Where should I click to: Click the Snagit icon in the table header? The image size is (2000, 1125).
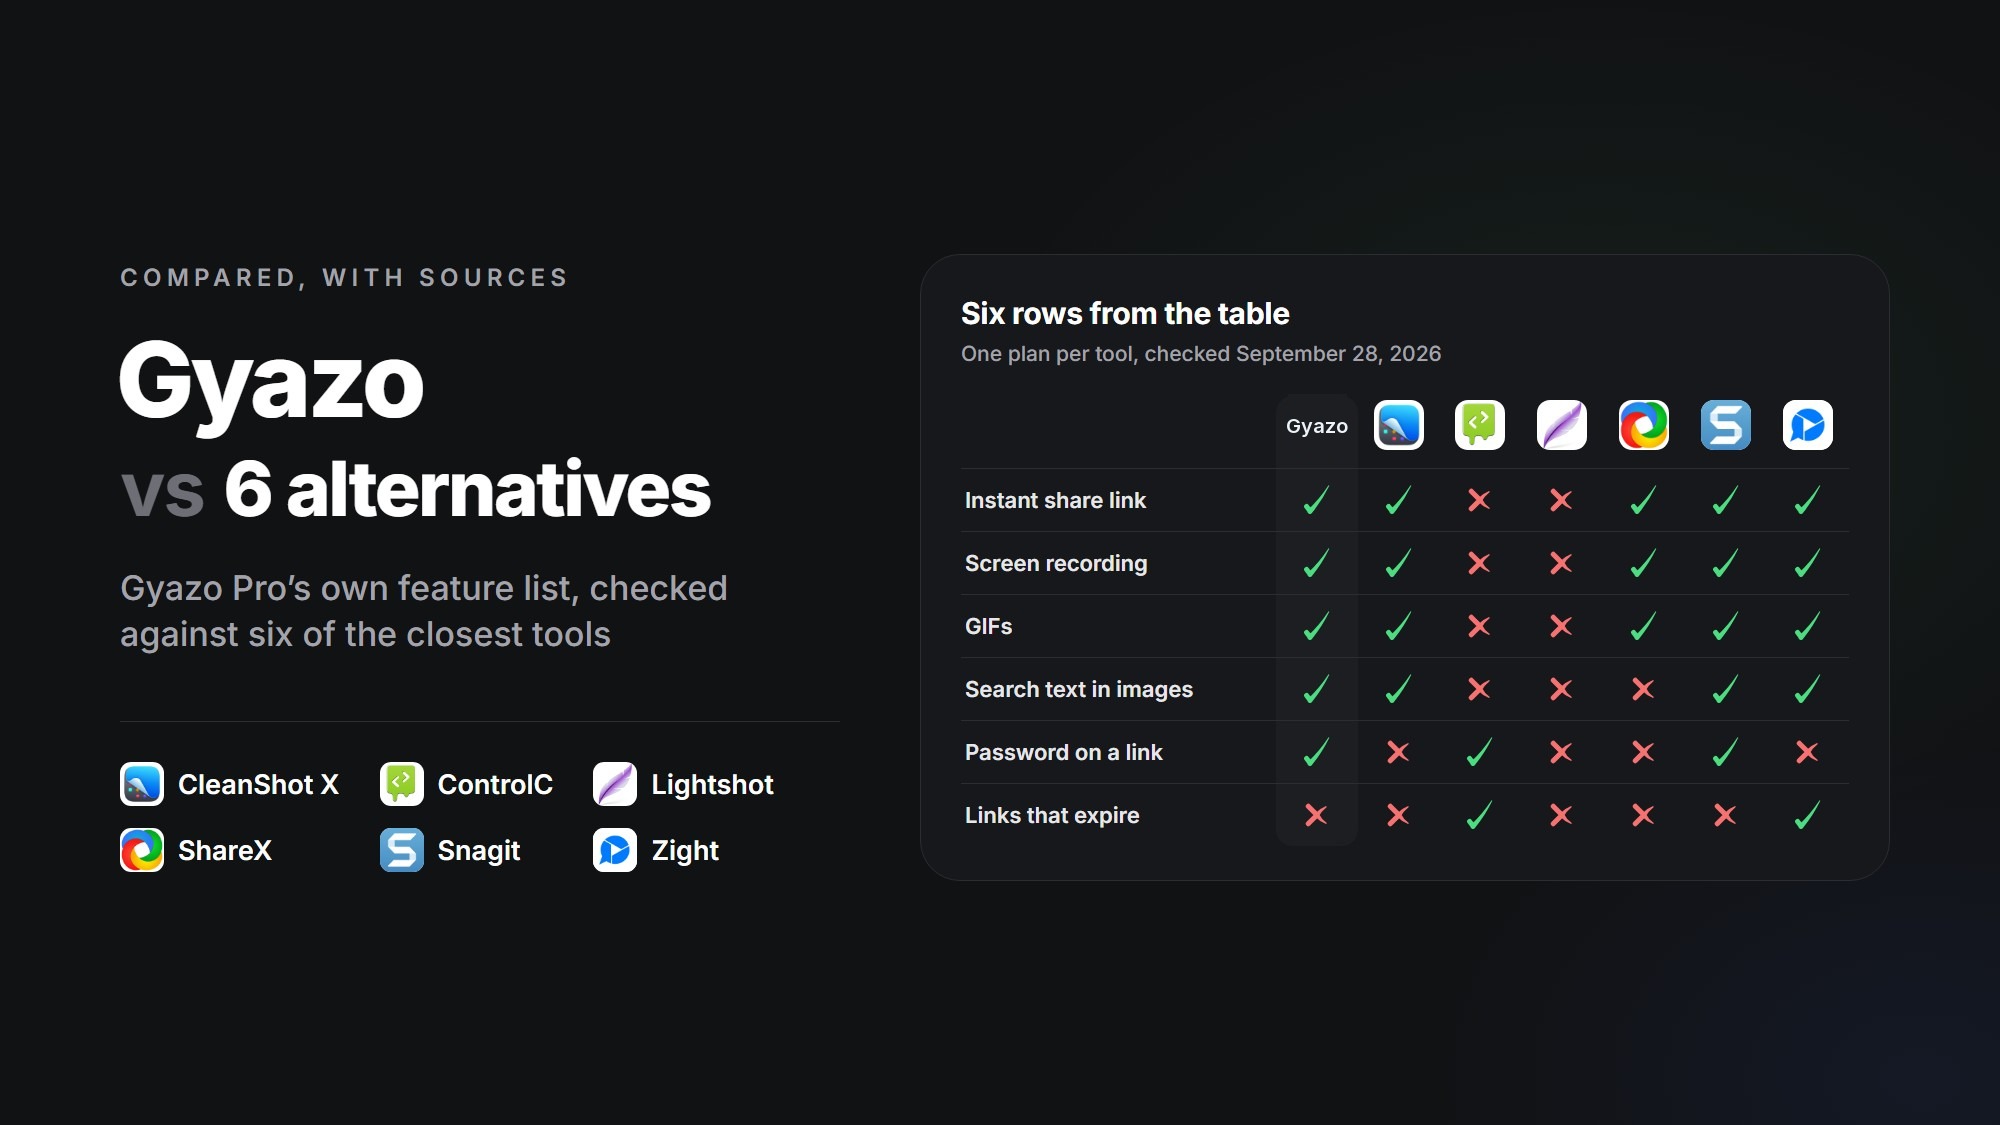(x=1726, y=425)
